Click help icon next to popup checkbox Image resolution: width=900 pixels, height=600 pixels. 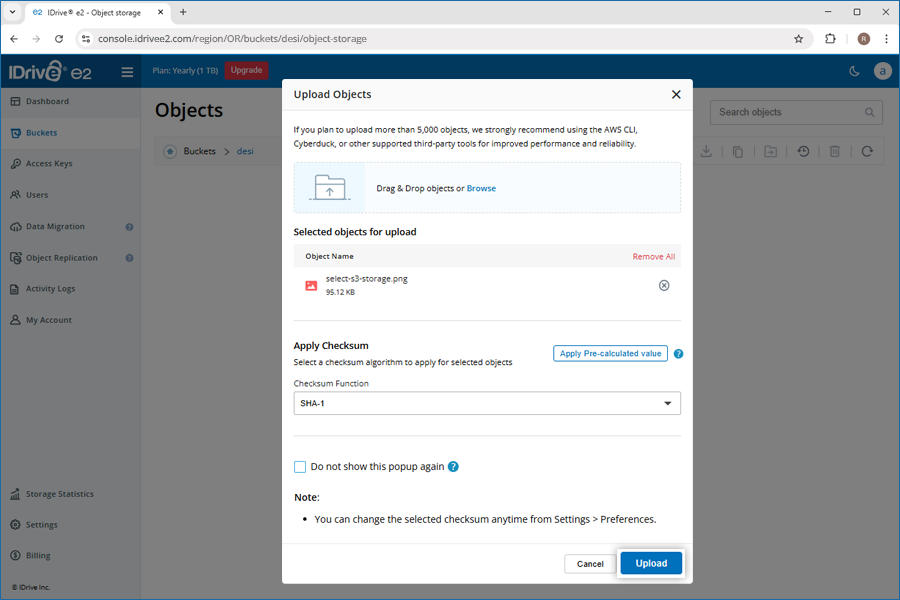[x=453, y=467]
